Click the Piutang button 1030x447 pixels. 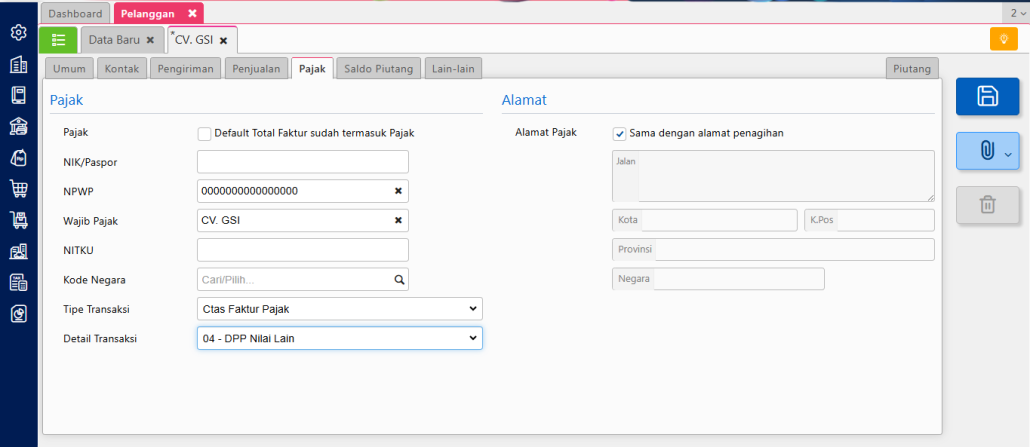911,68
